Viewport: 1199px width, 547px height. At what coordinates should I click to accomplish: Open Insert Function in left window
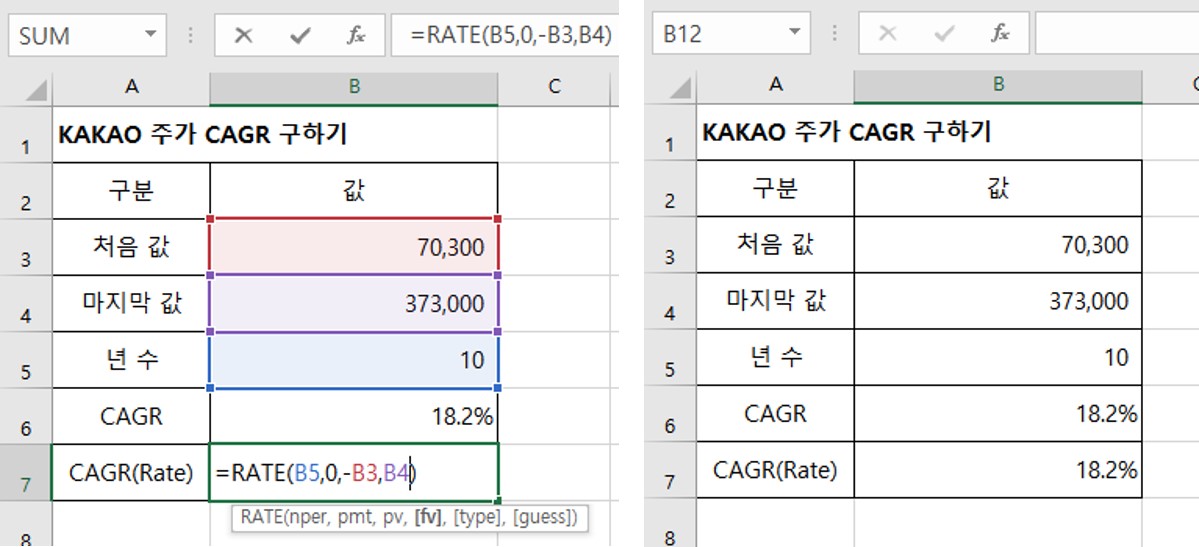(356, 35)
